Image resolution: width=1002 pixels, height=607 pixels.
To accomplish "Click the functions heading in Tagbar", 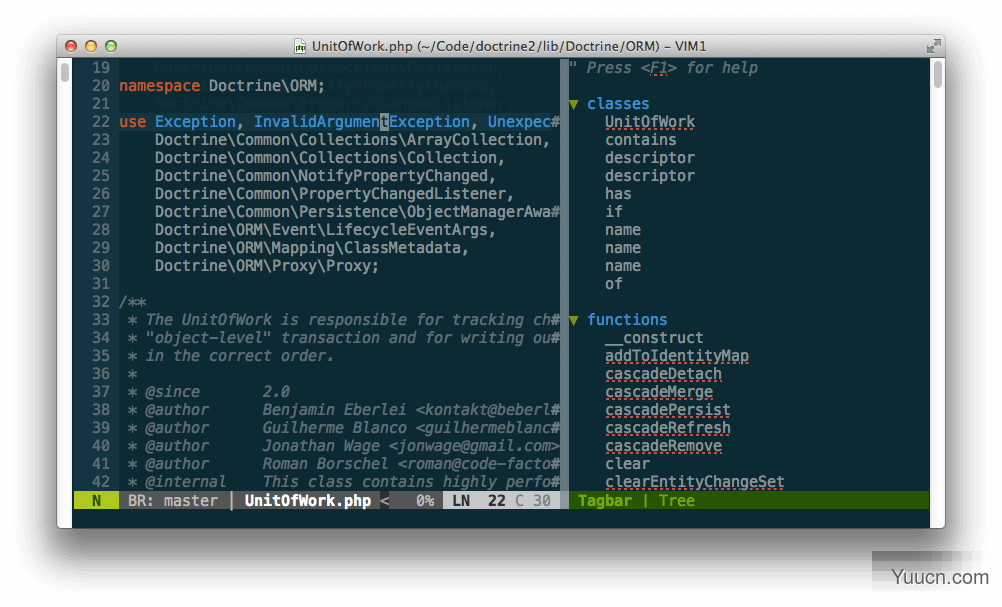I will [x=627, y=319].
